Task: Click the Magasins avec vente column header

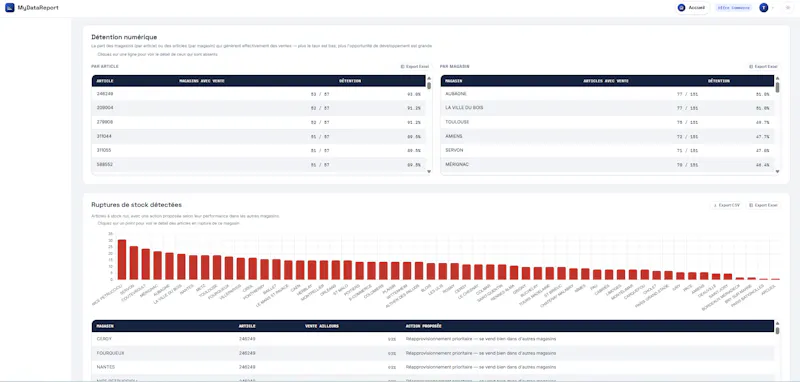Action: click(202, 81)
